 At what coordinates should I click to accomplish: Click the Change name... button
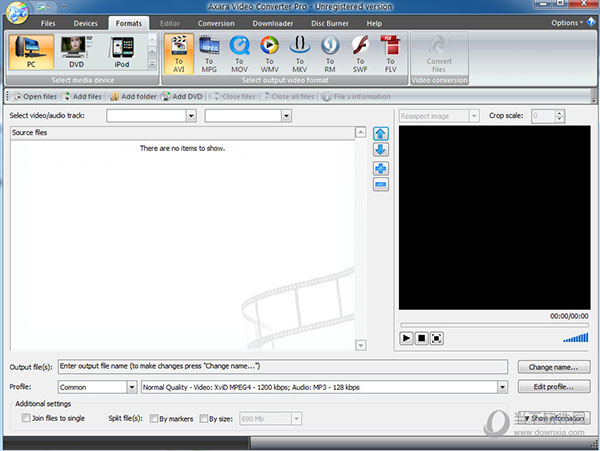554,367
